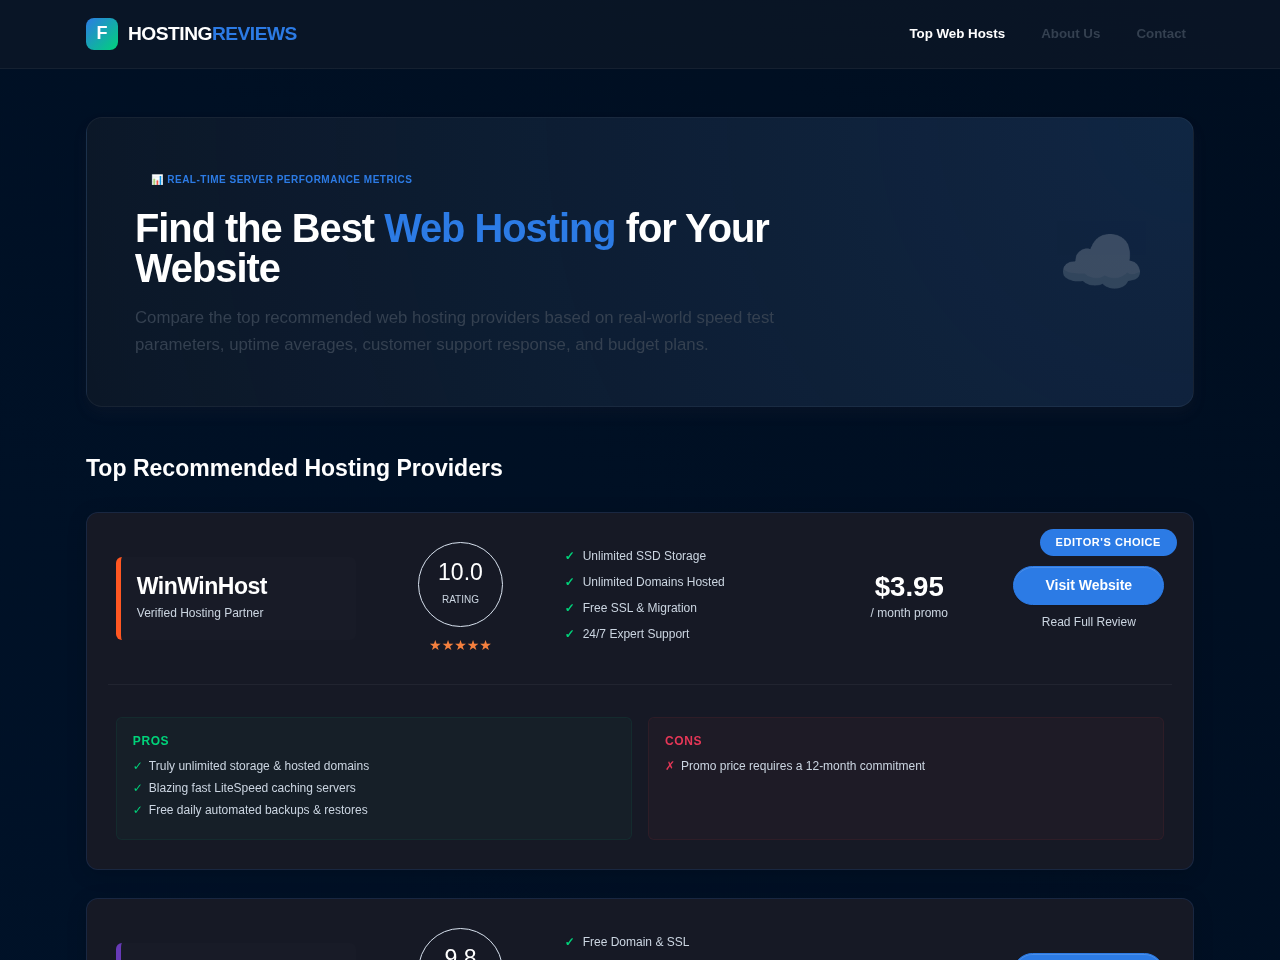1280x960 pixels.
Task: Click the / month promo label
Action: 909,613
